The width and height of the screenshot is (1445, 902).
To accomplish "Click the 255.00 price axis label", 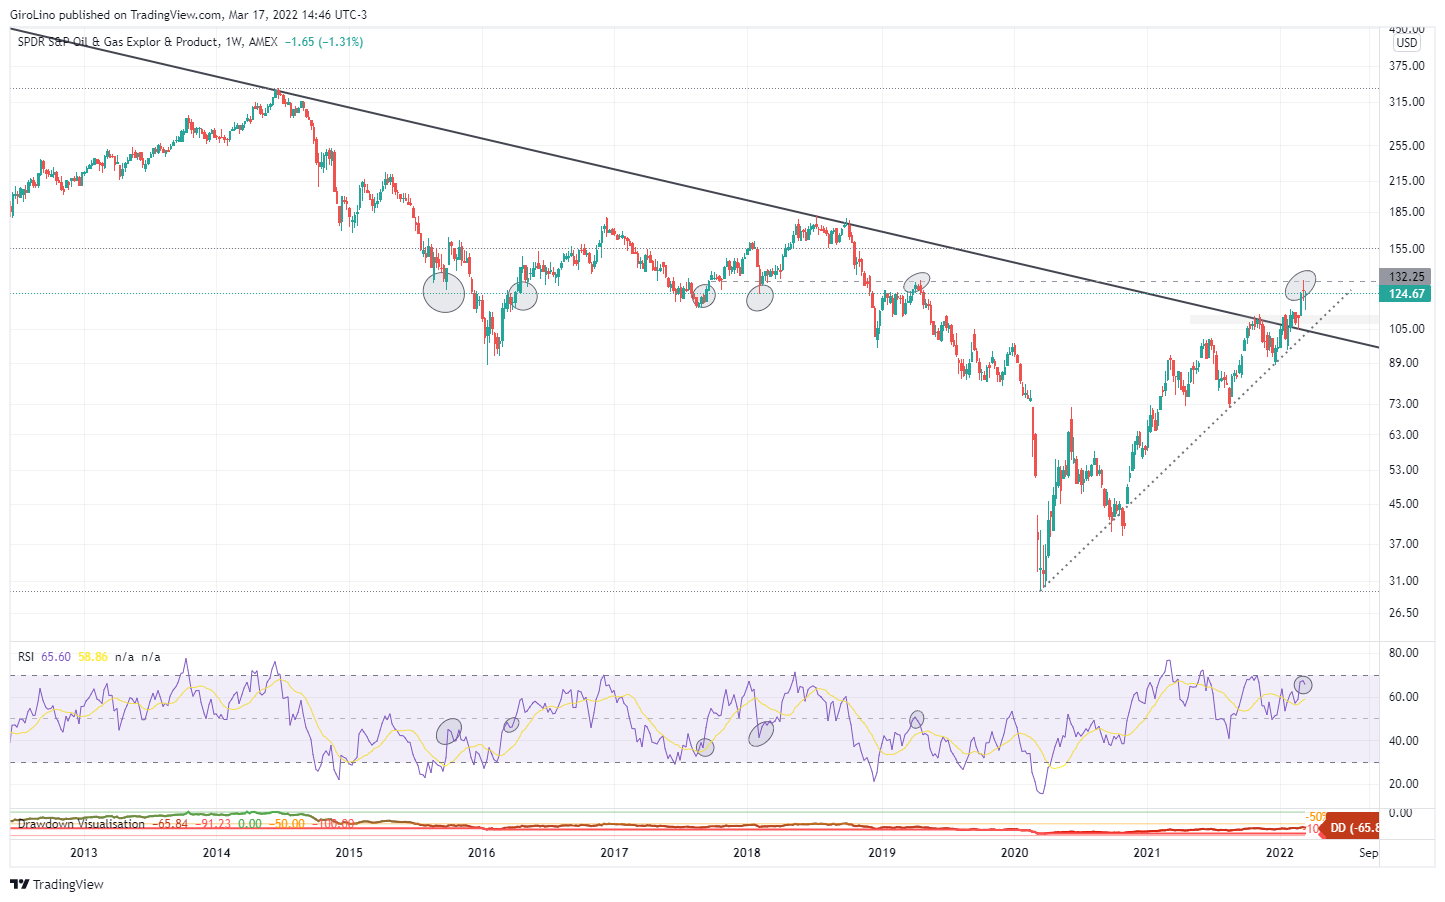I will click(x=1407, y=146).
